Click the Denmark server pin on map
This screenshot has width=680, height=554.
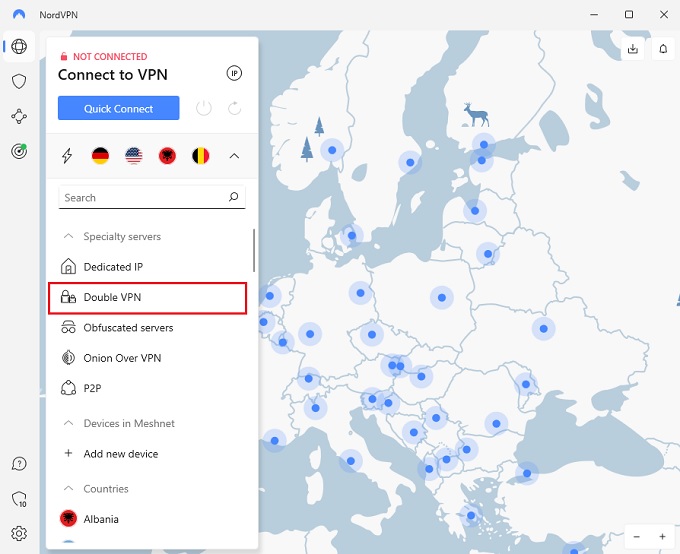pyautogui.click(x=352, y=236)
